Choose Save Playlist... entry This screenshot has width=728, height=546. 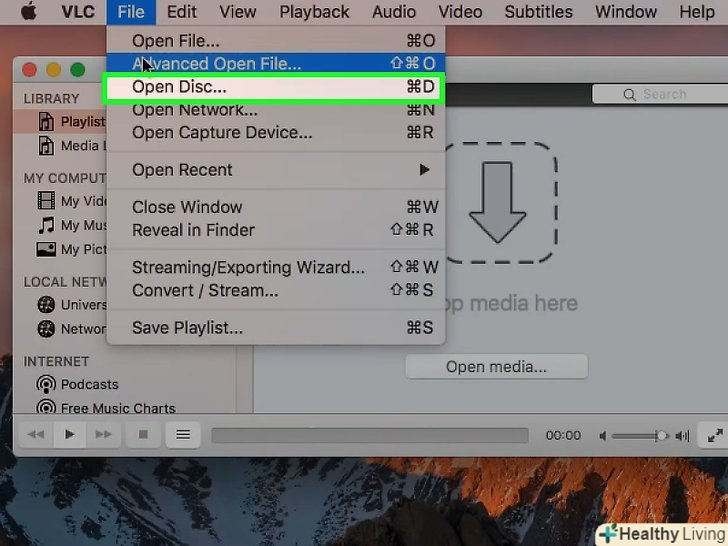pyautogui.click(x=276, y=328)
